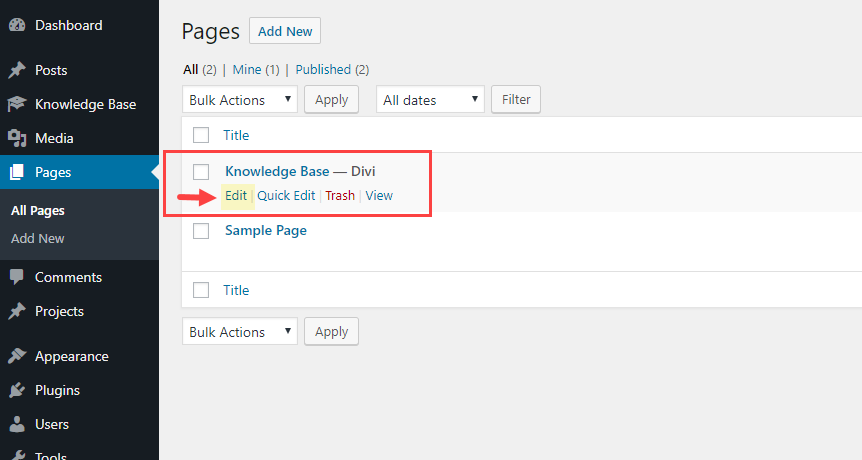Click the Comments speech bubble icon
Viewport: 862px width, 460px height.
click(x=16, y=278)
